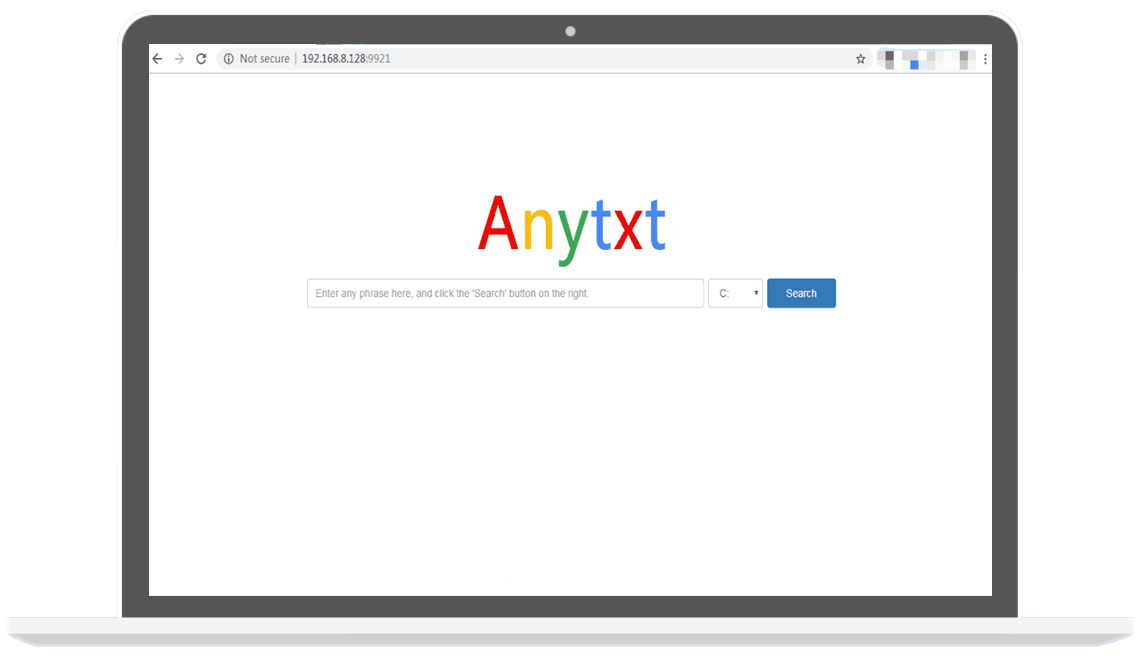
Task: Focus the 'Enter any phrase here' search box
Action: (505, 293)
